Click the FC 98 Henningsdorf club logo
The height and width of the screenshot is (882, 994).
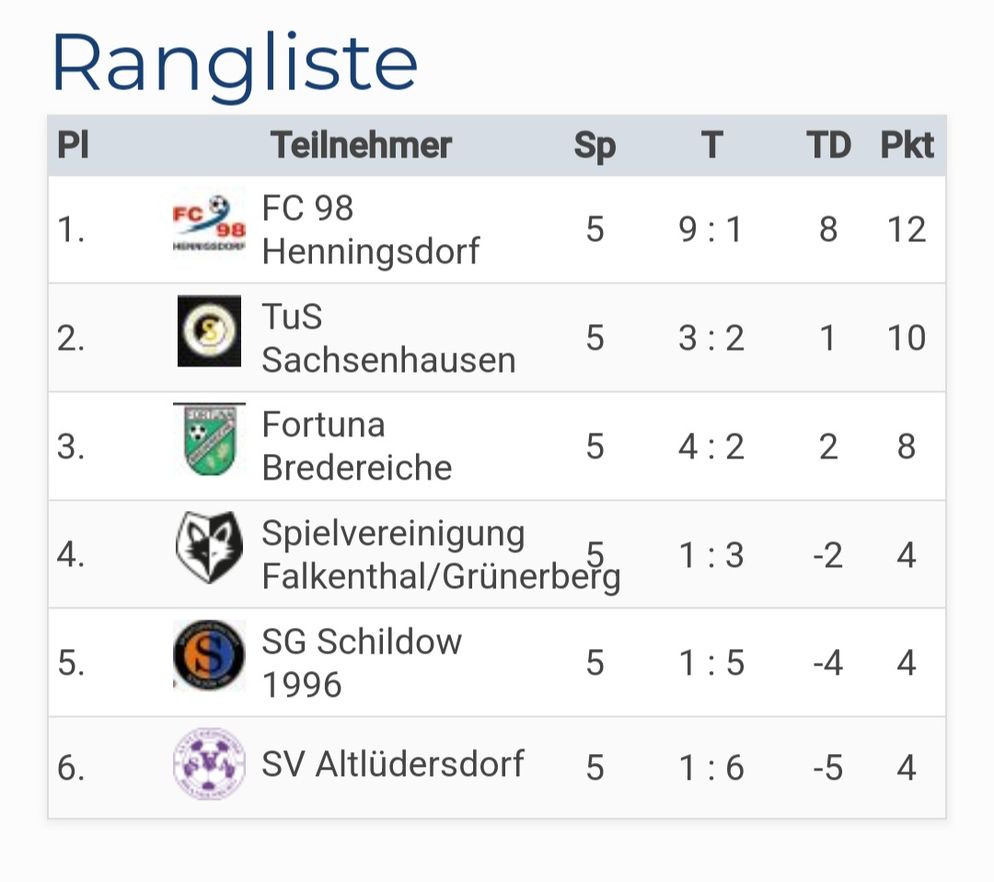(209, 223)
